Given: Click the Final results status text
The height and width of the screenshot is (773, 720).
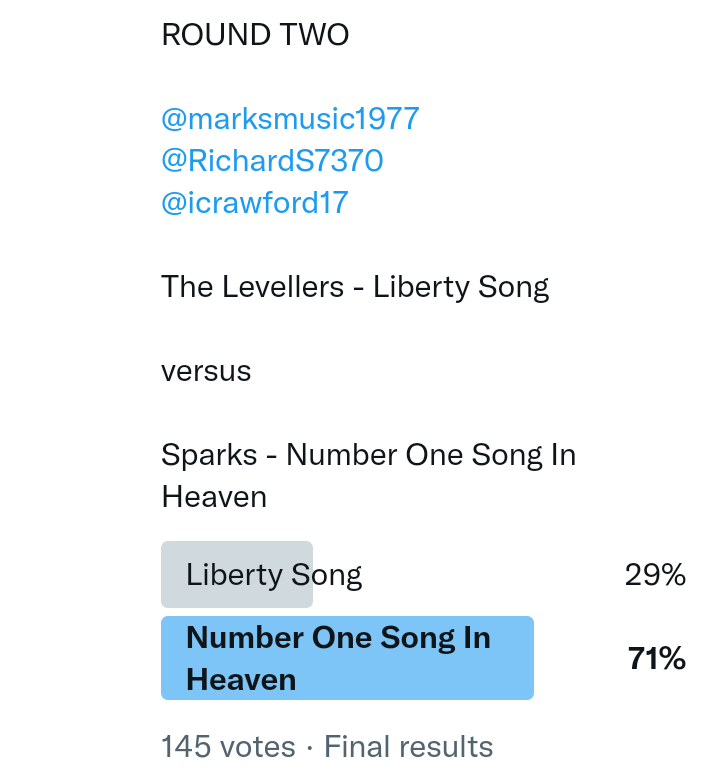Looking at the screenshot, I should tap(408, 747).
